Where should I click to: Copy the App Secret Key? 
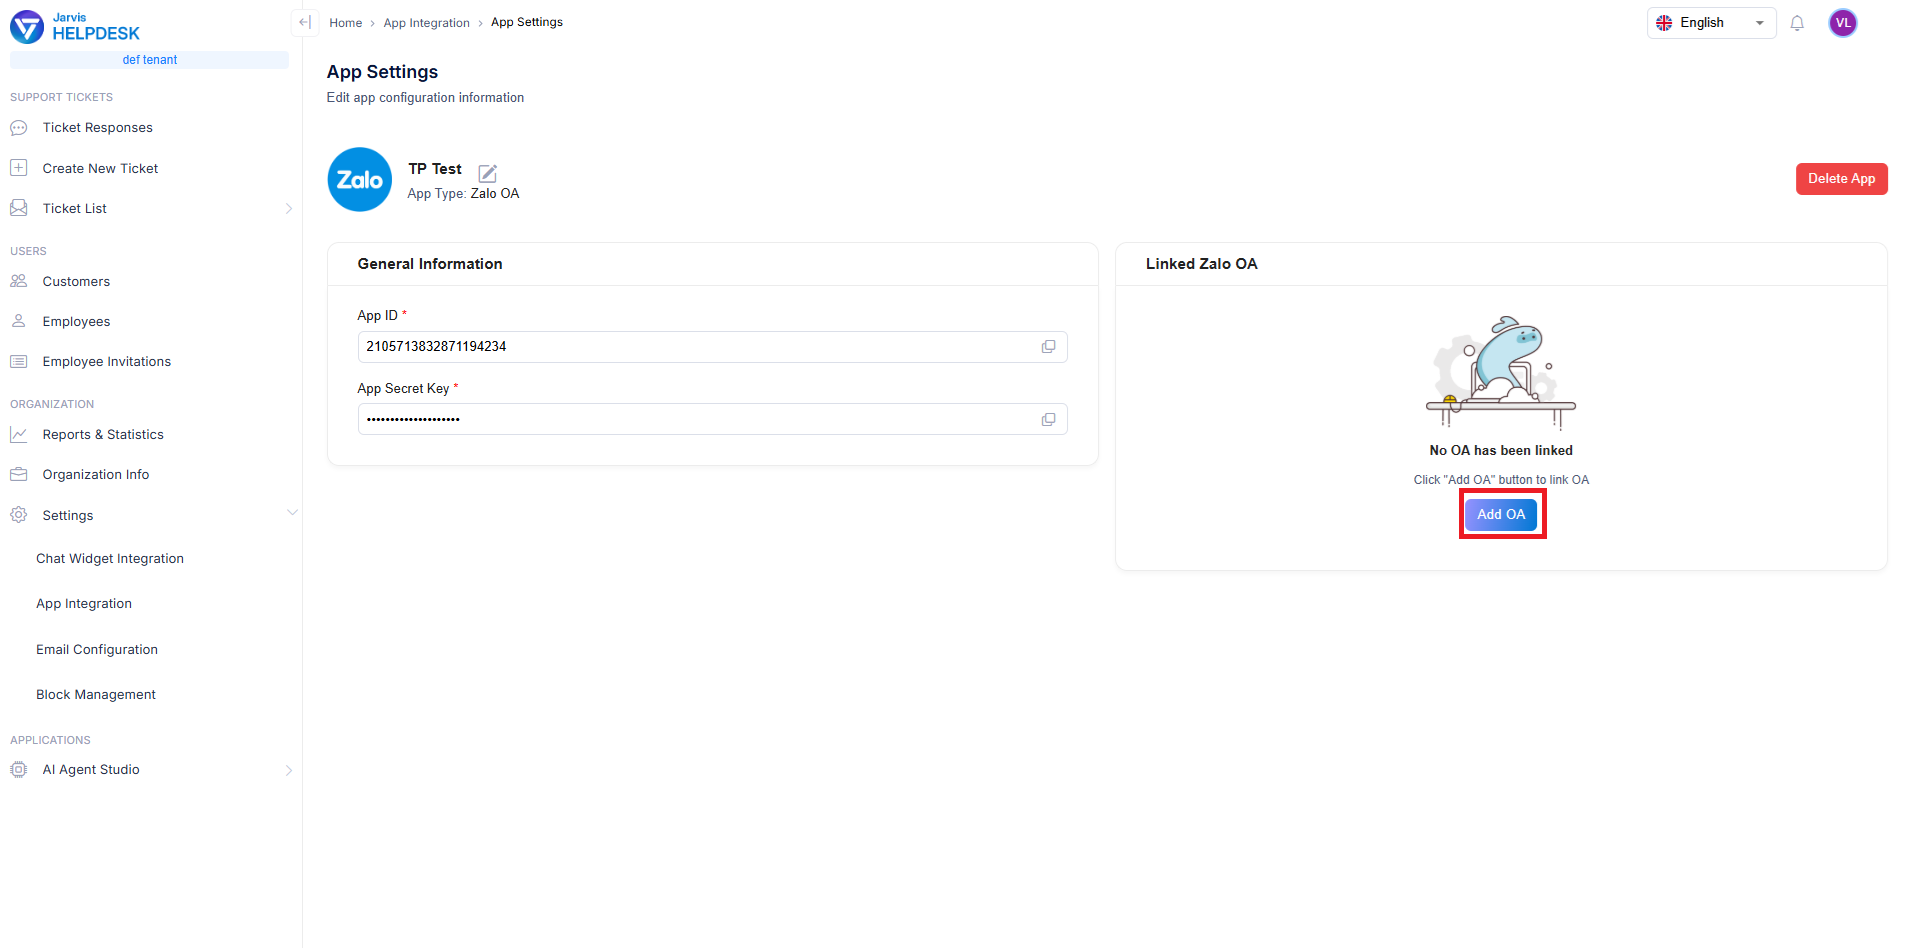(x=1048, y=419)
